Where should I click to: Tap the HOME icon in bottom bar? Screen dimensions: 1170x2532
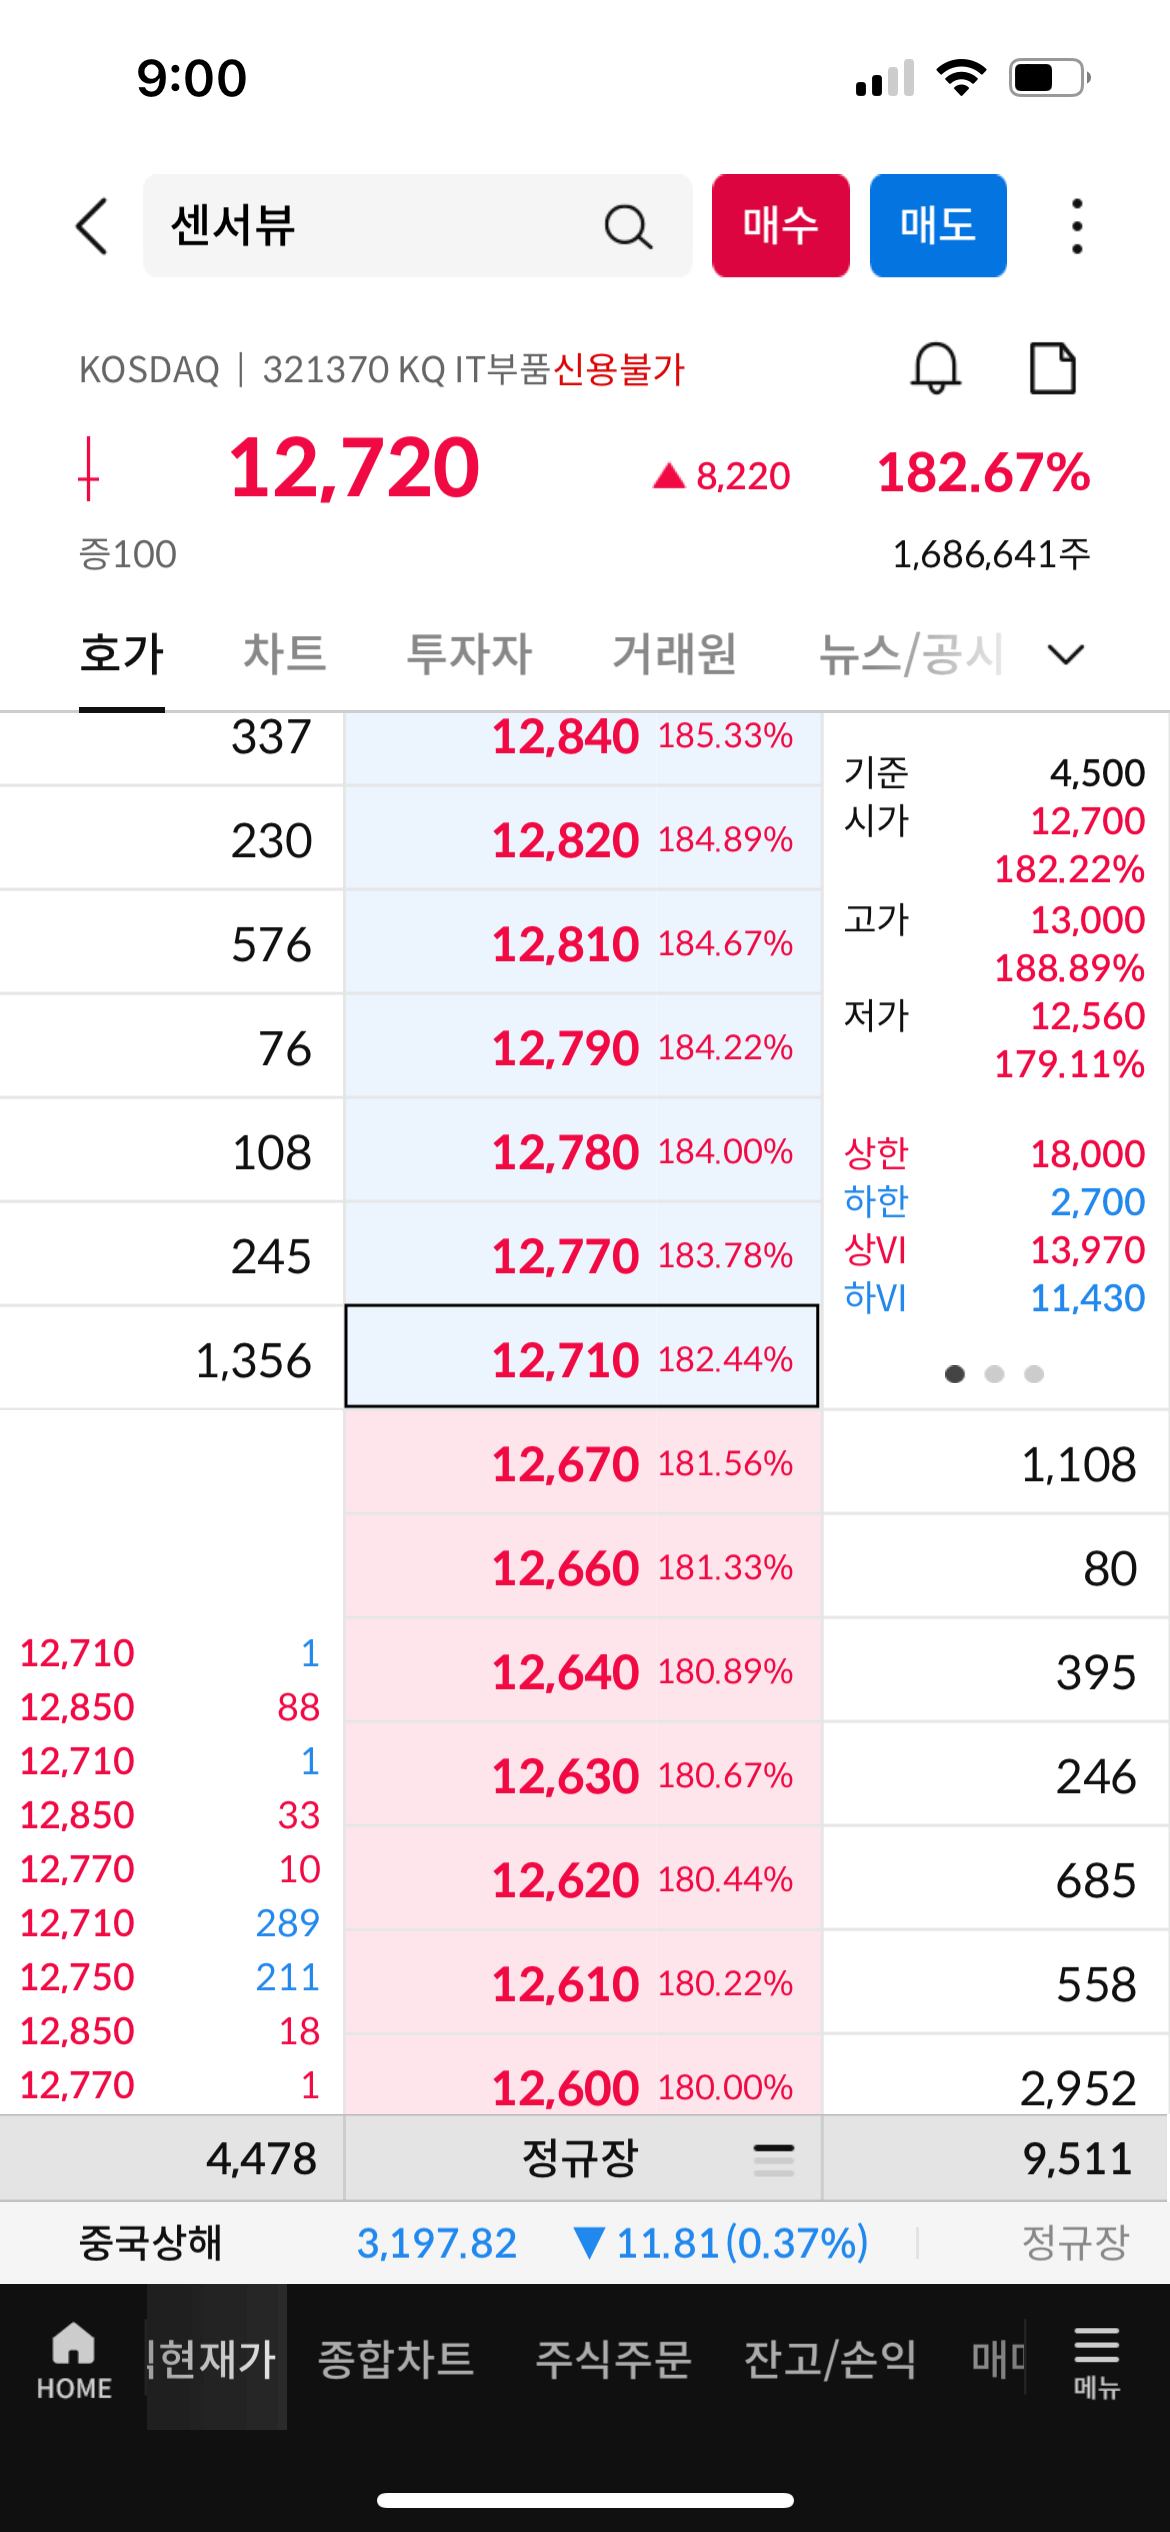74,2360
